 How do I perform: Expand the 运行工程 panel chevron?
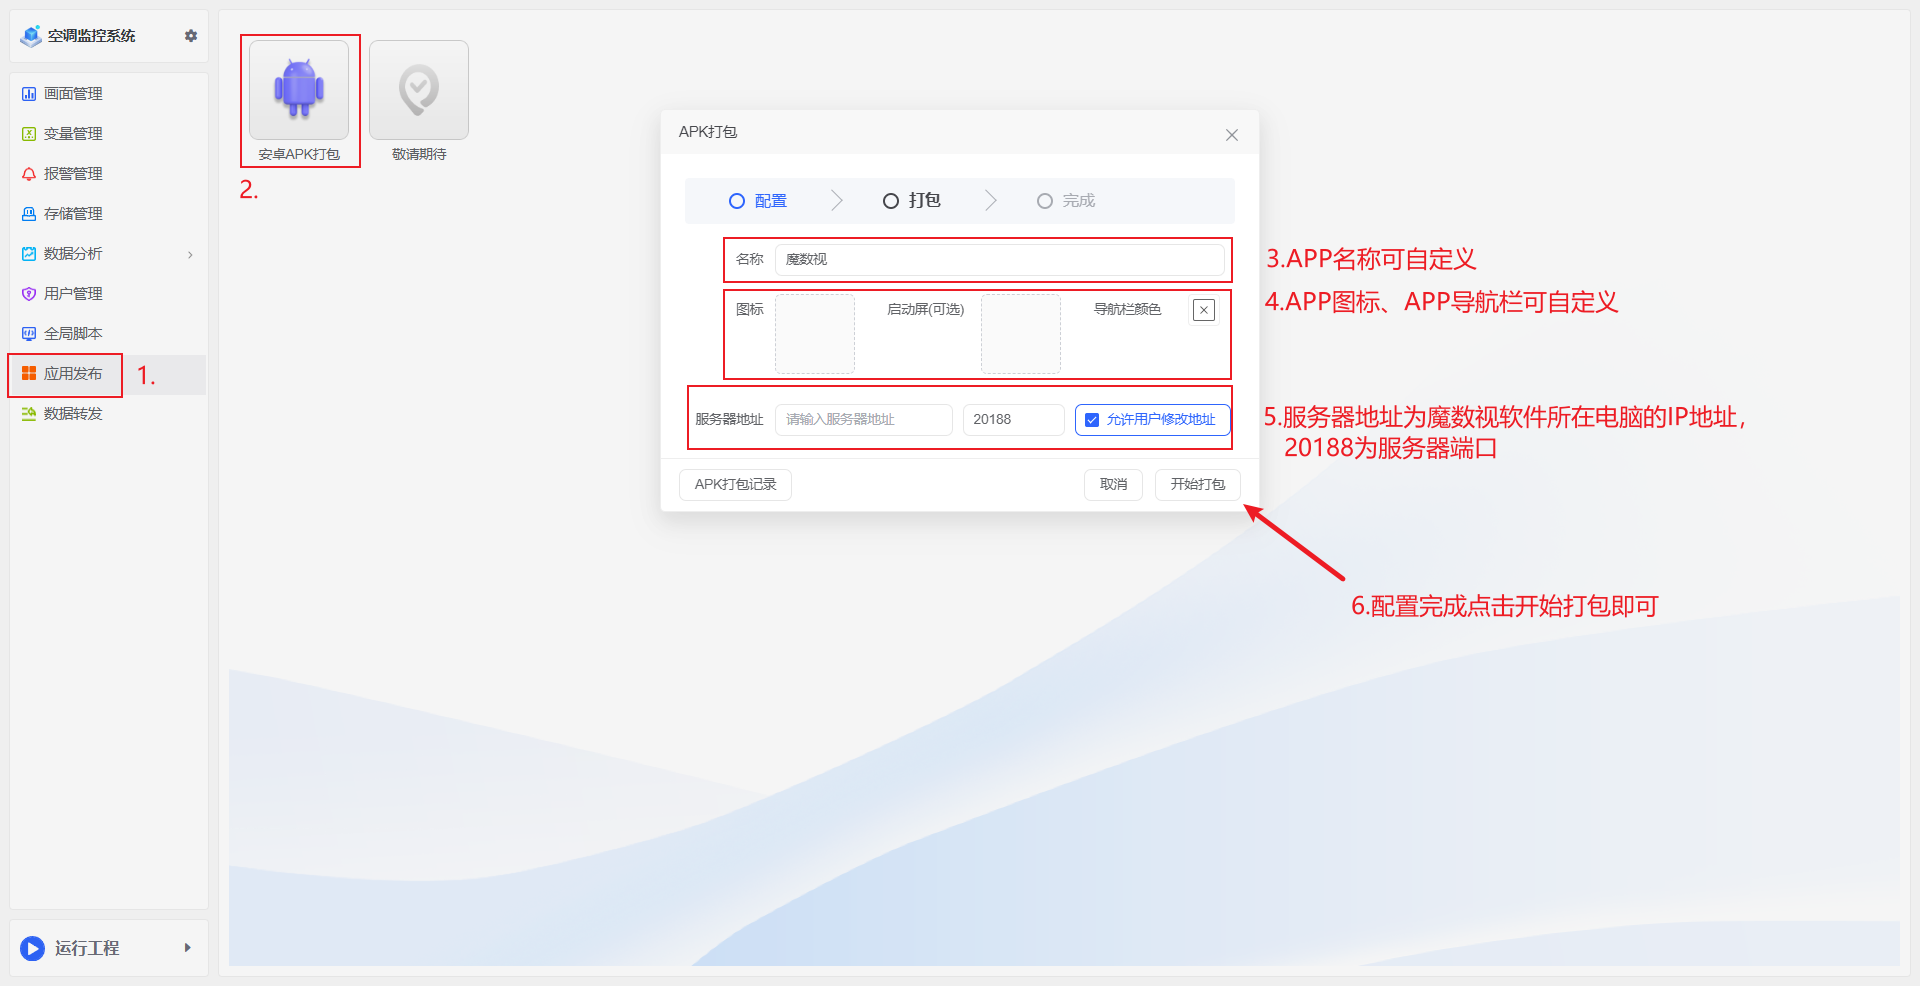tap(187, 948)
